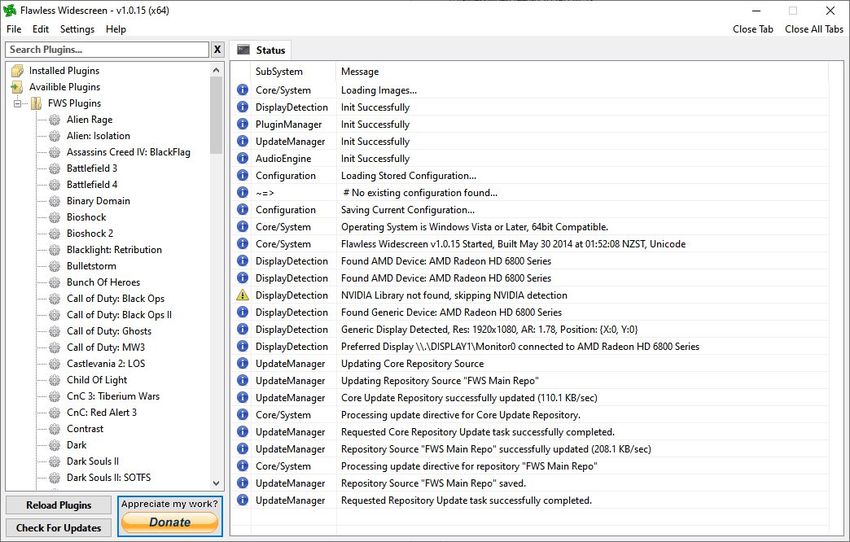Click the plugin list scrollbar thumb

pos(216,115)
